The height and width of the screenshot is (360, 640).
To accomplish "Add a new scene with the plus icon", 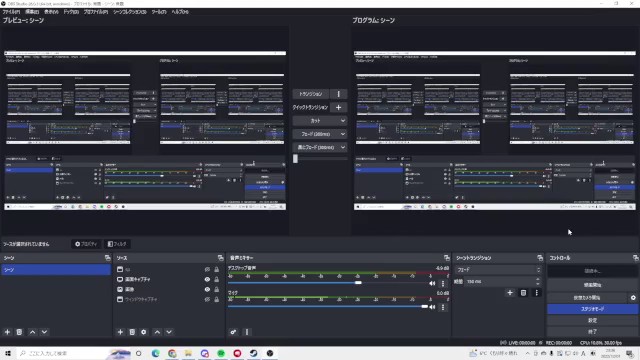I will pyautogui.click(x=7, y=332).
